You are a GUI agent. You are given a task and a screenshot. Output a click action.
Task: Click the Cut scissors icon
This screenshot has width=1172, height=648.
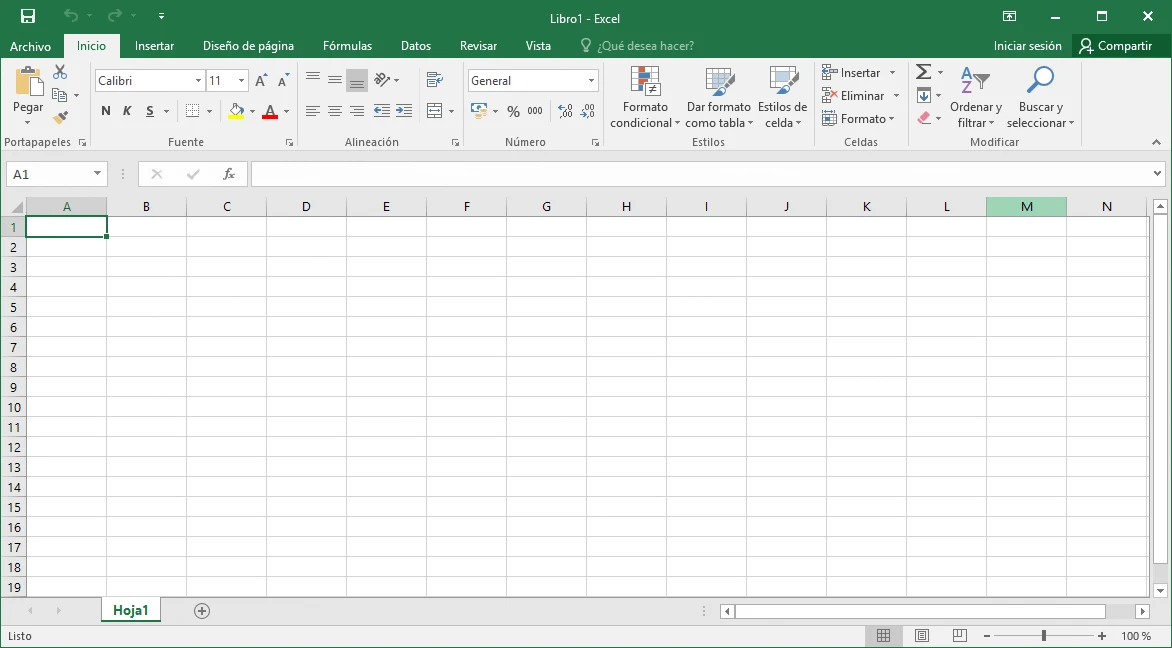point(60,72)
